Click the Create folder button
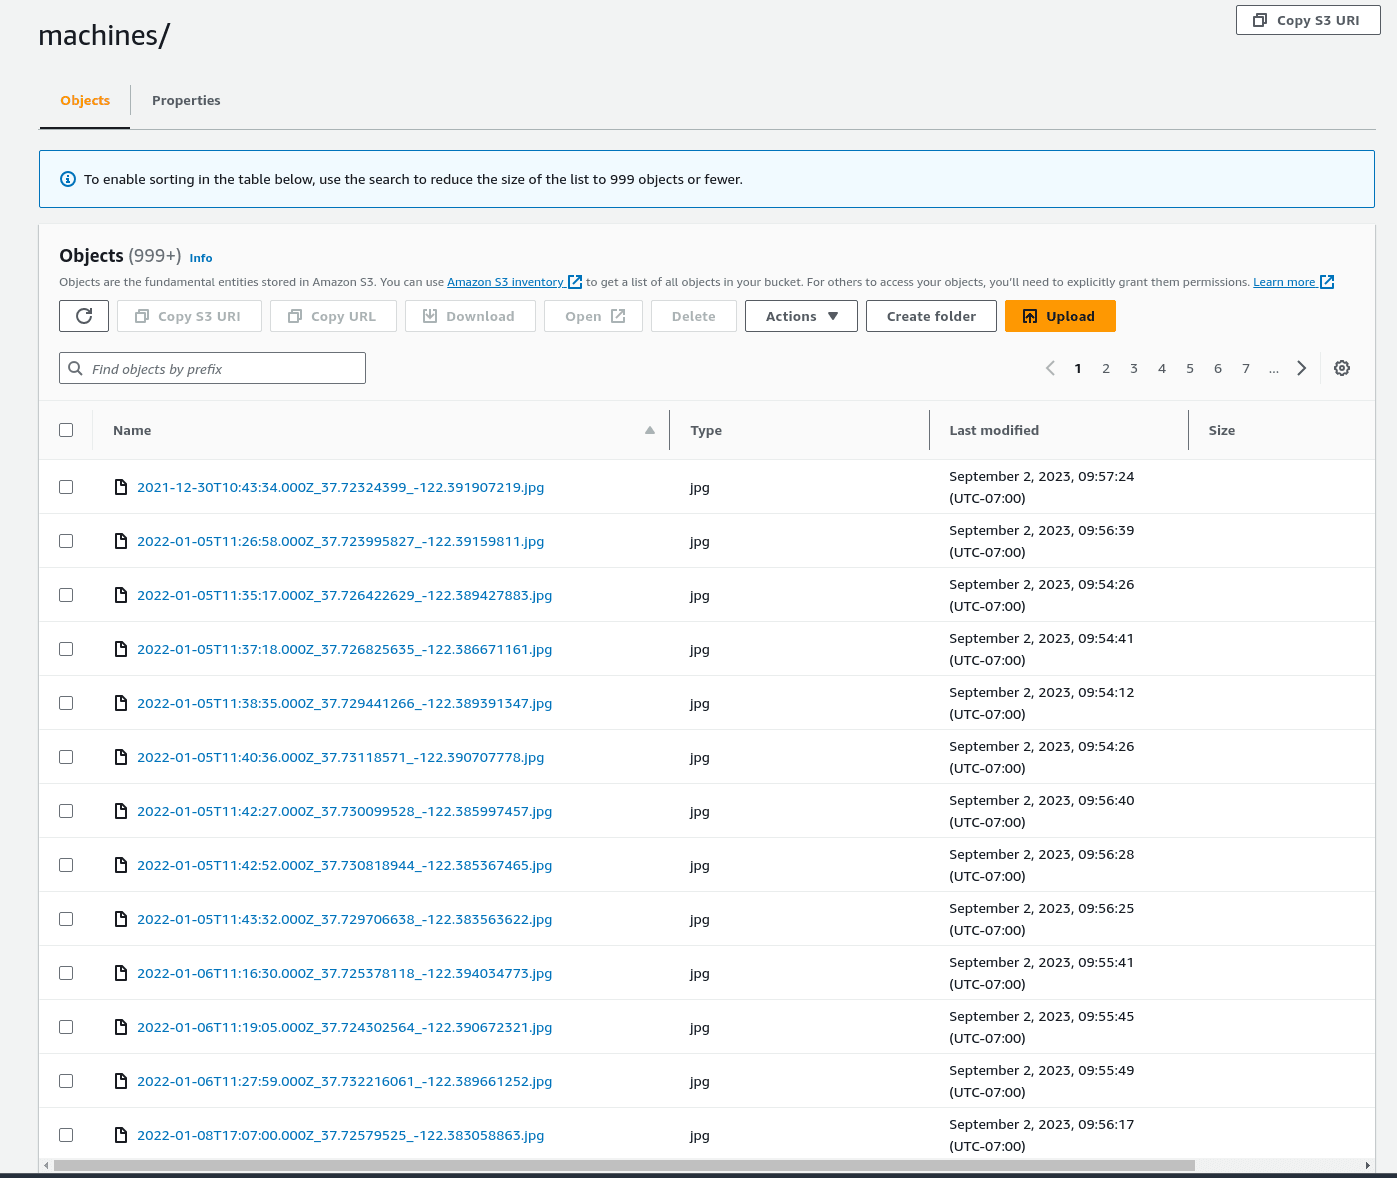The image size is (1397, 1178). tap(931, 316)
